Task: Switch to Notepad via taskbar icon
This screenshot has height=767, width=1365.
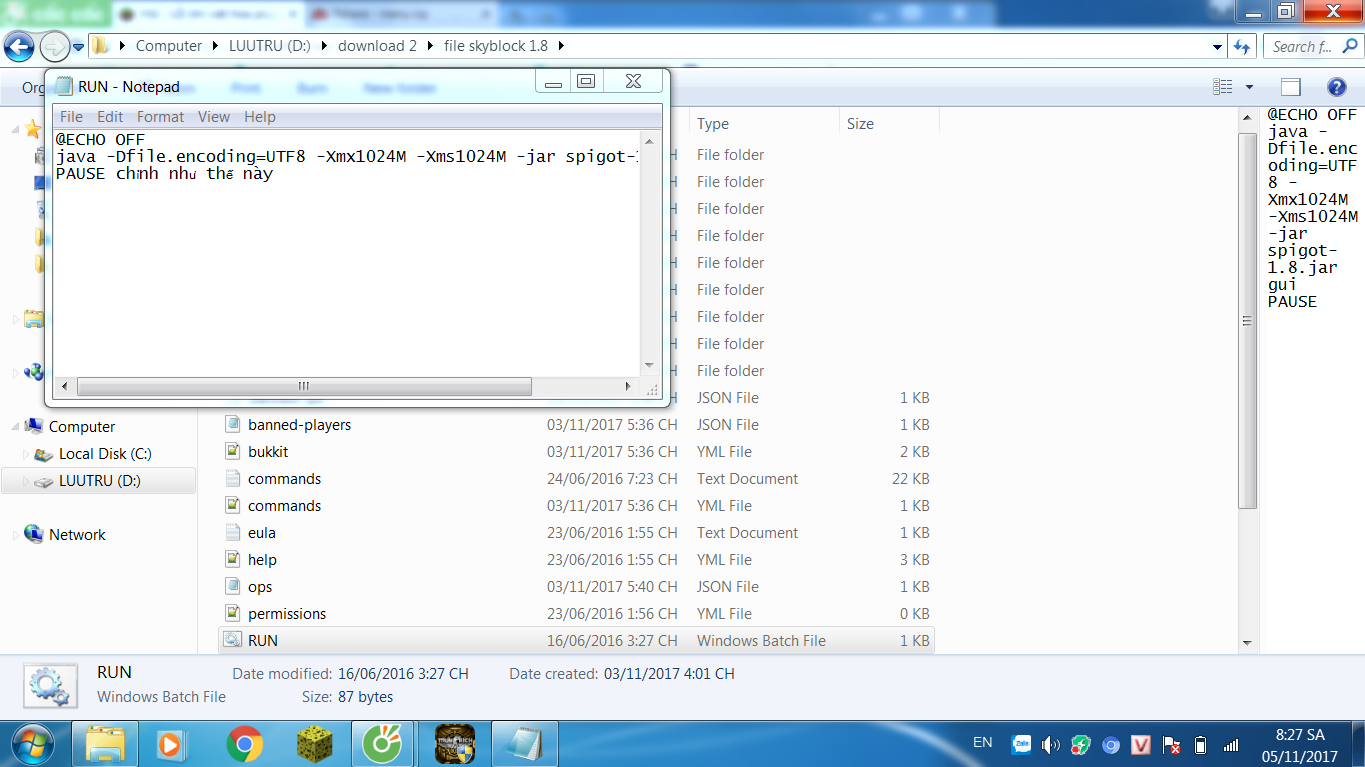Action: click(523, 744)
